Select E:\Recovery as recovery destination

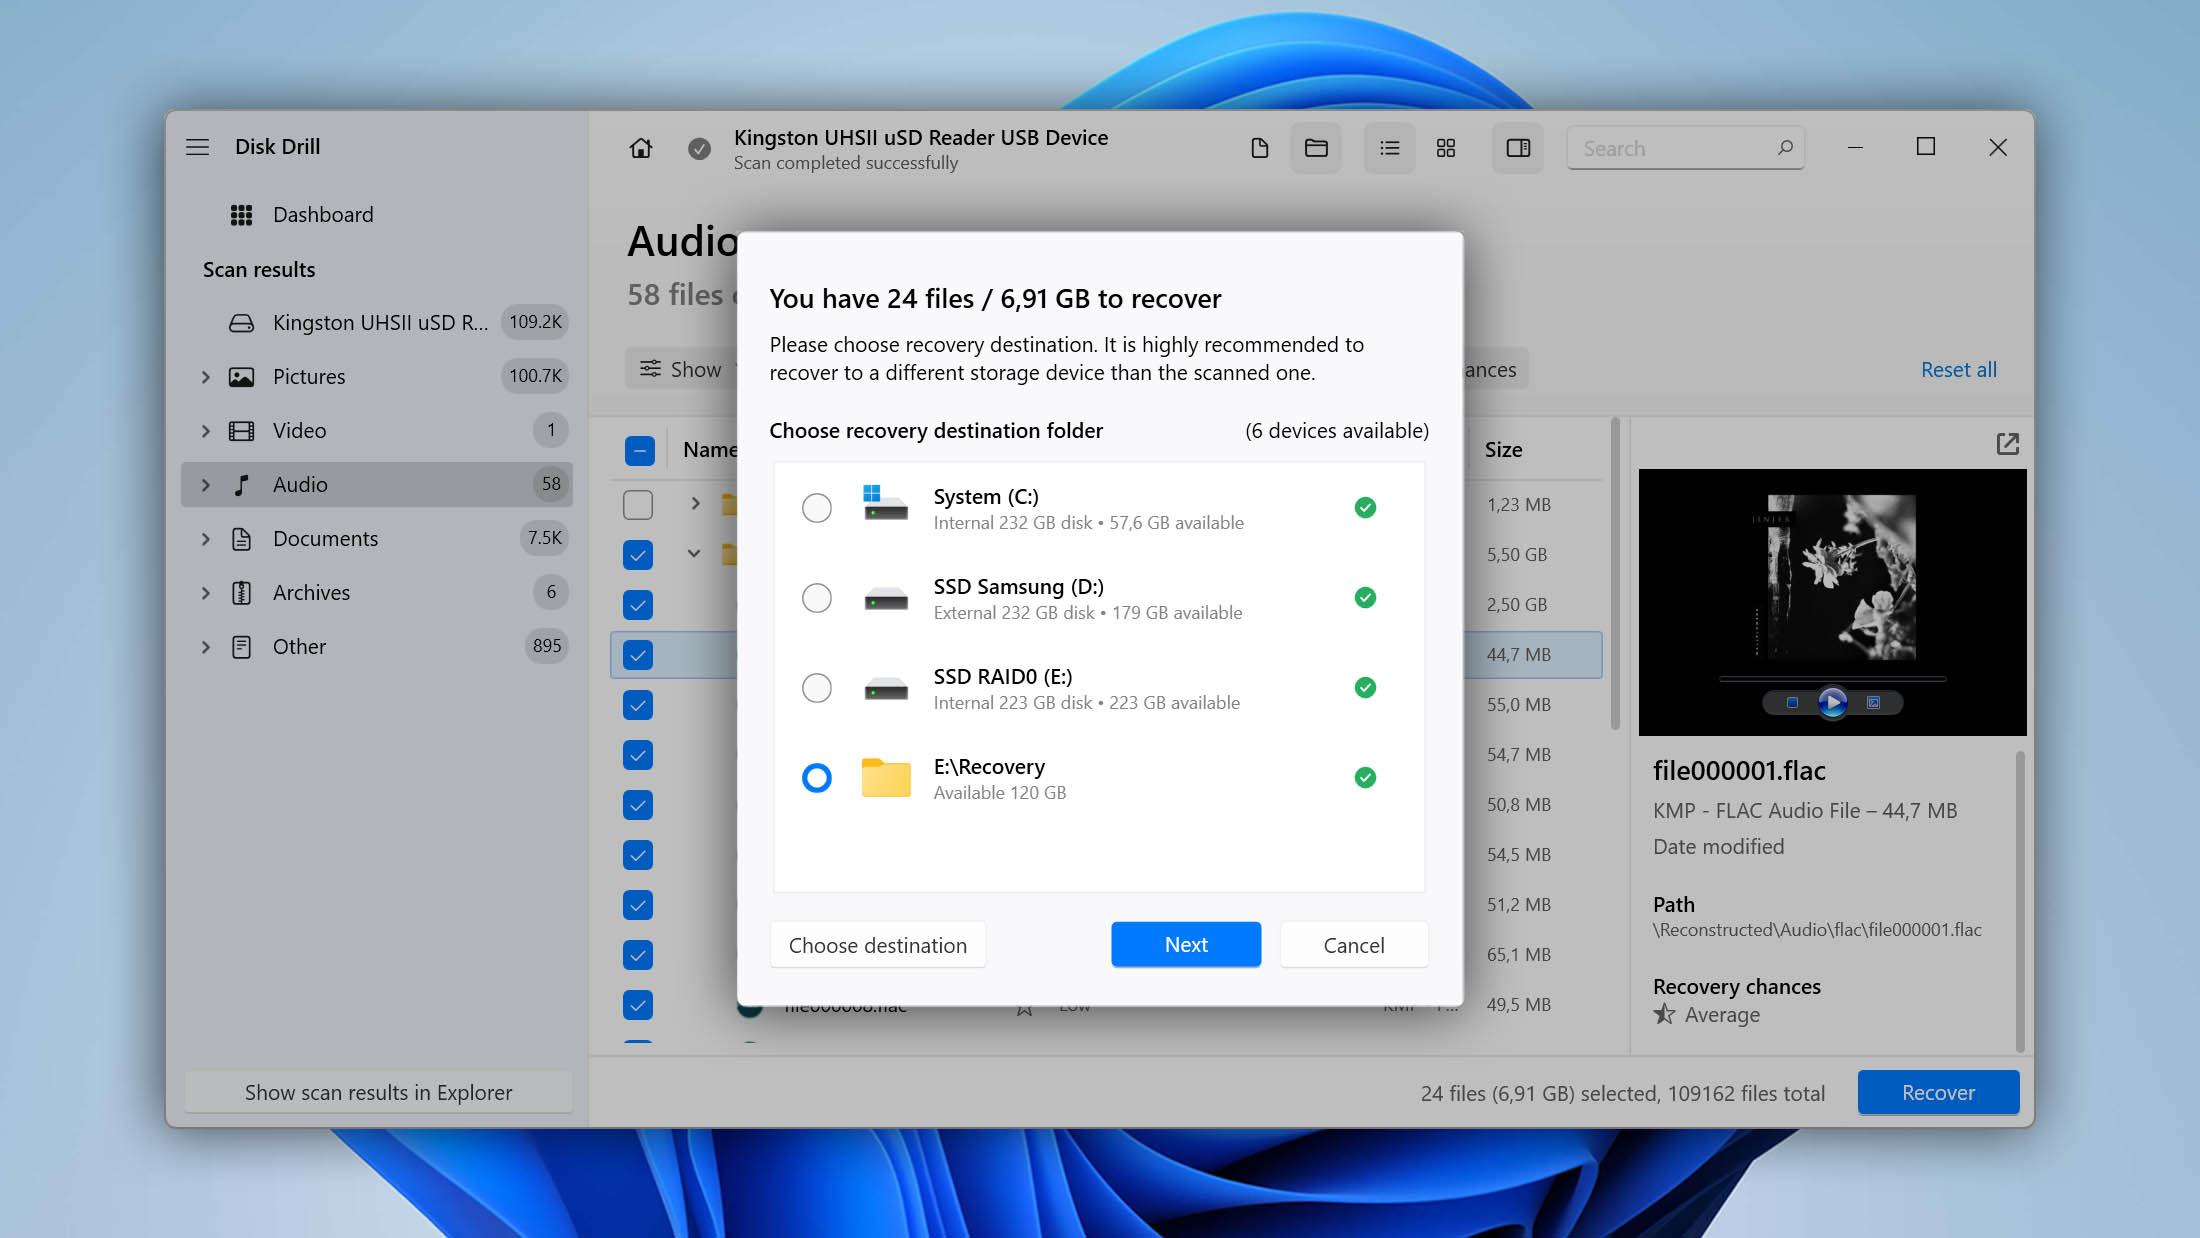point(816,777)
